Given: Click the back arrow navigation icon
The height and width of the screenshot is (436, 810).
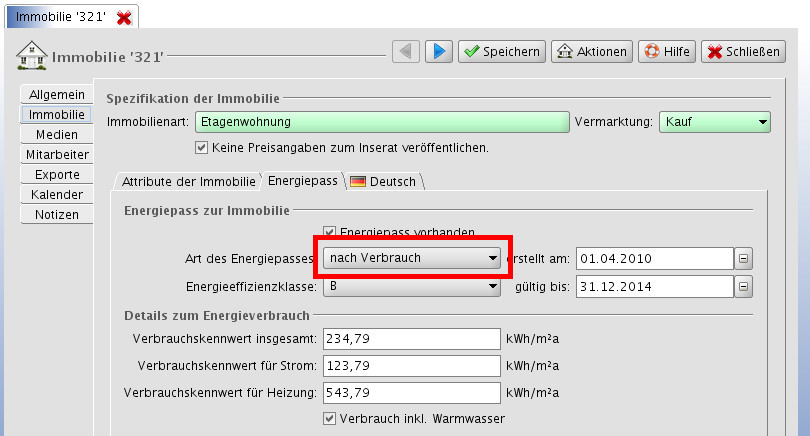Looking at the screenshot, I should click(x=405, y=51).
